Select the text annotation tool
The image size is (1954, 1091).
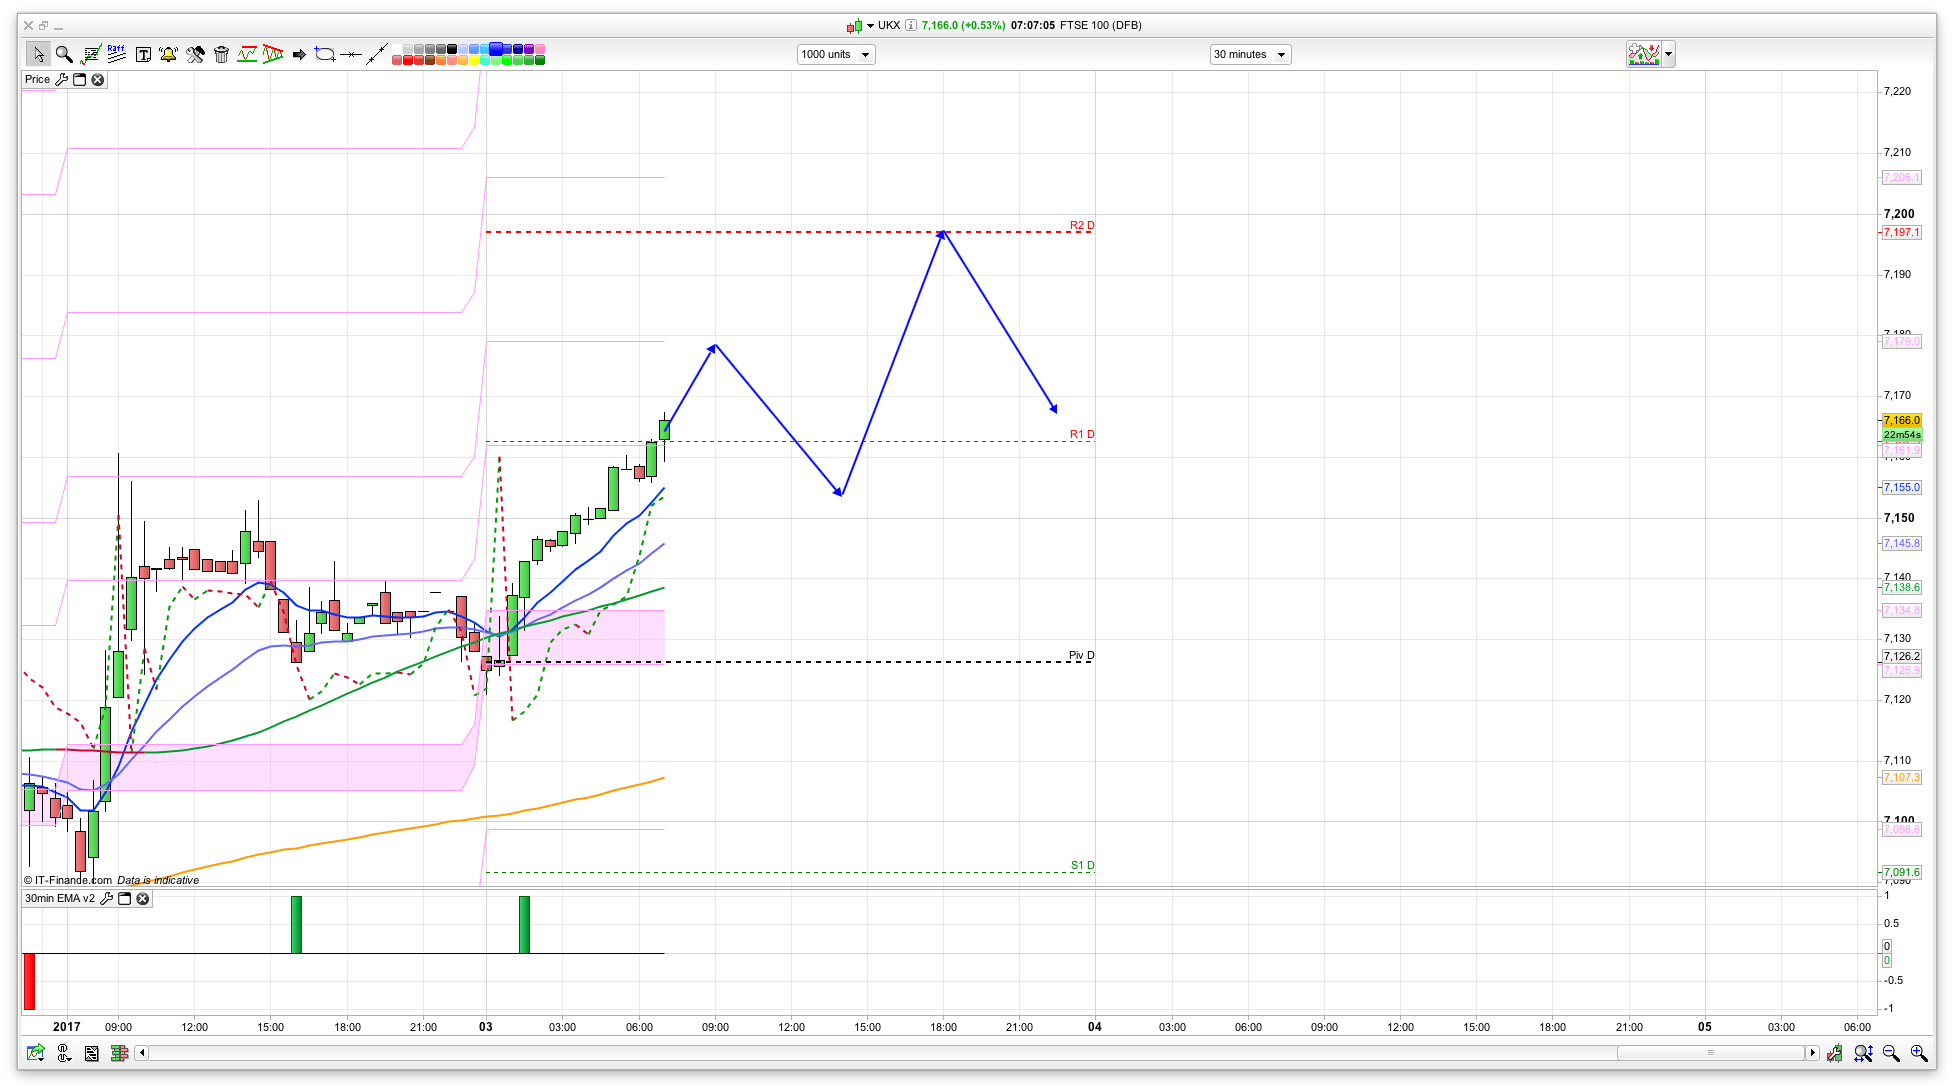[x=143, y=54]
